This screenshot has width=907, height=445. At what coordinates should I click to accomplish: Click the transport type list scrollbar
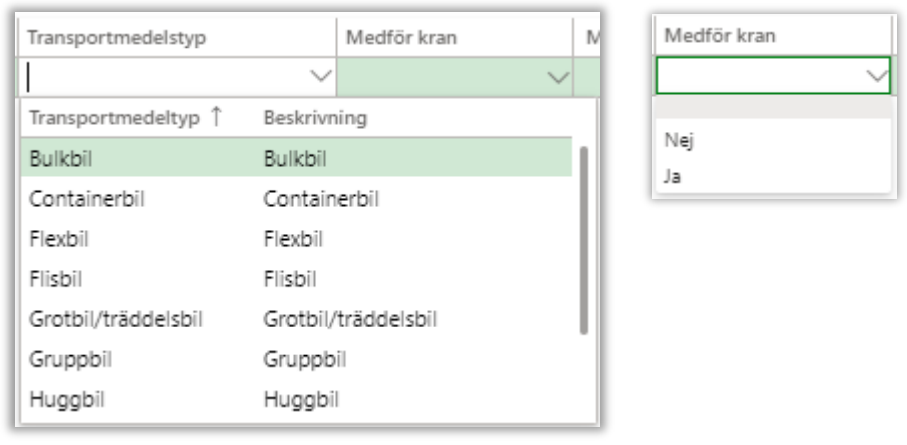583,240
